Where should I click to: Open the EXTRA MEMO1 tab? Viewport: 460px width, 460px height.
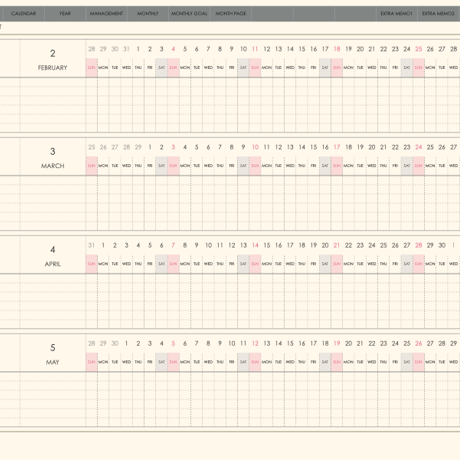397,14
